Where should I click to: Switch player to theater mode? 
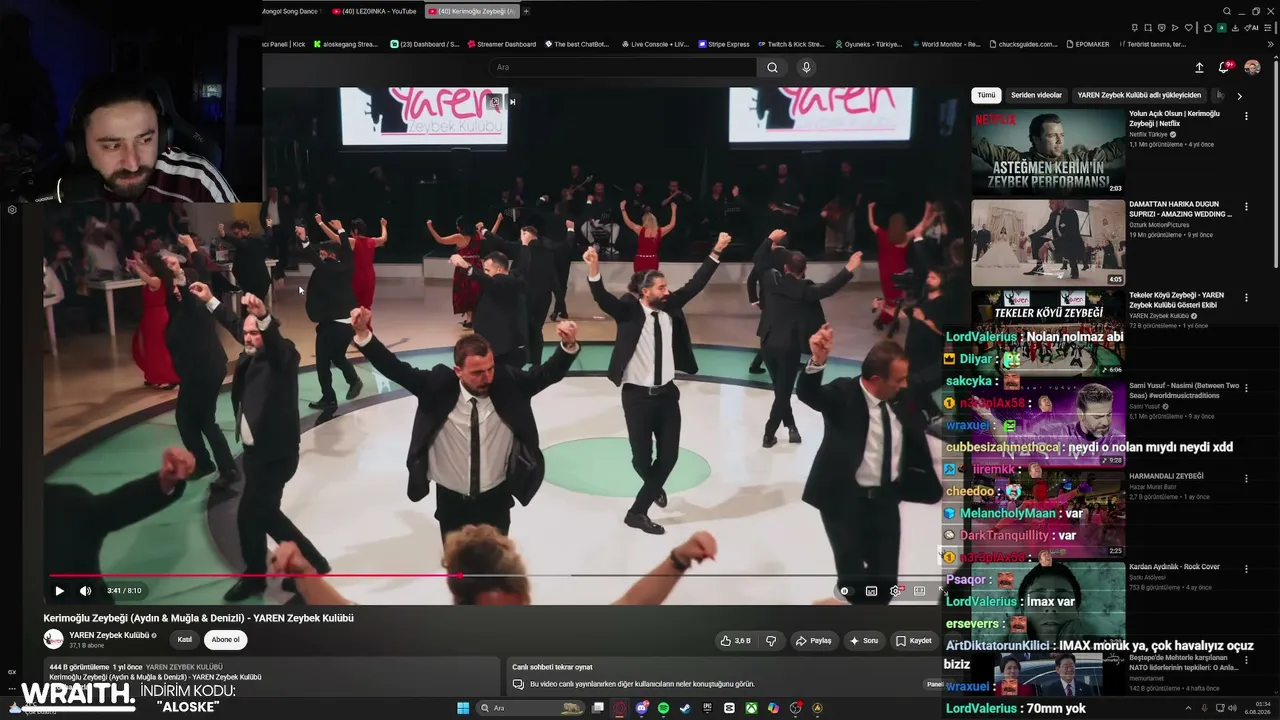(x=920, y=591)
